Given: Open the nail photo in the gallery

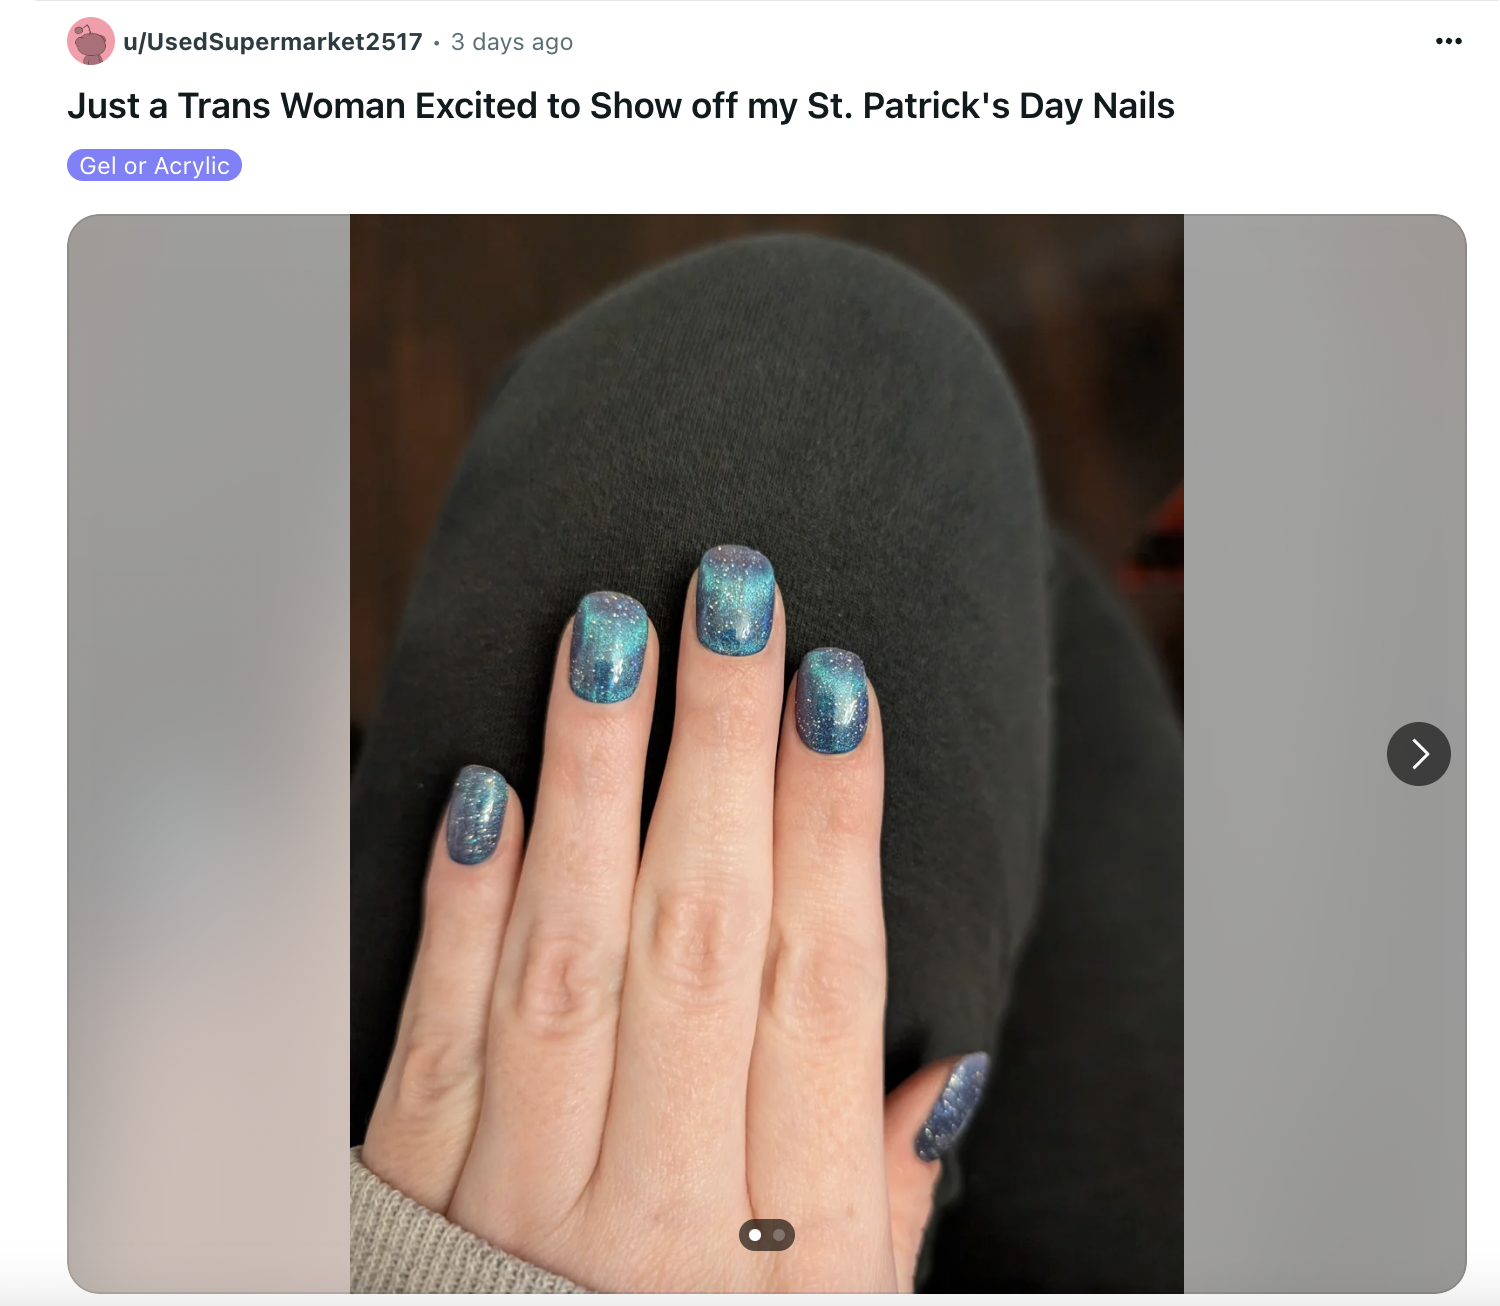Looking at the screenshot, I should 767,753.
